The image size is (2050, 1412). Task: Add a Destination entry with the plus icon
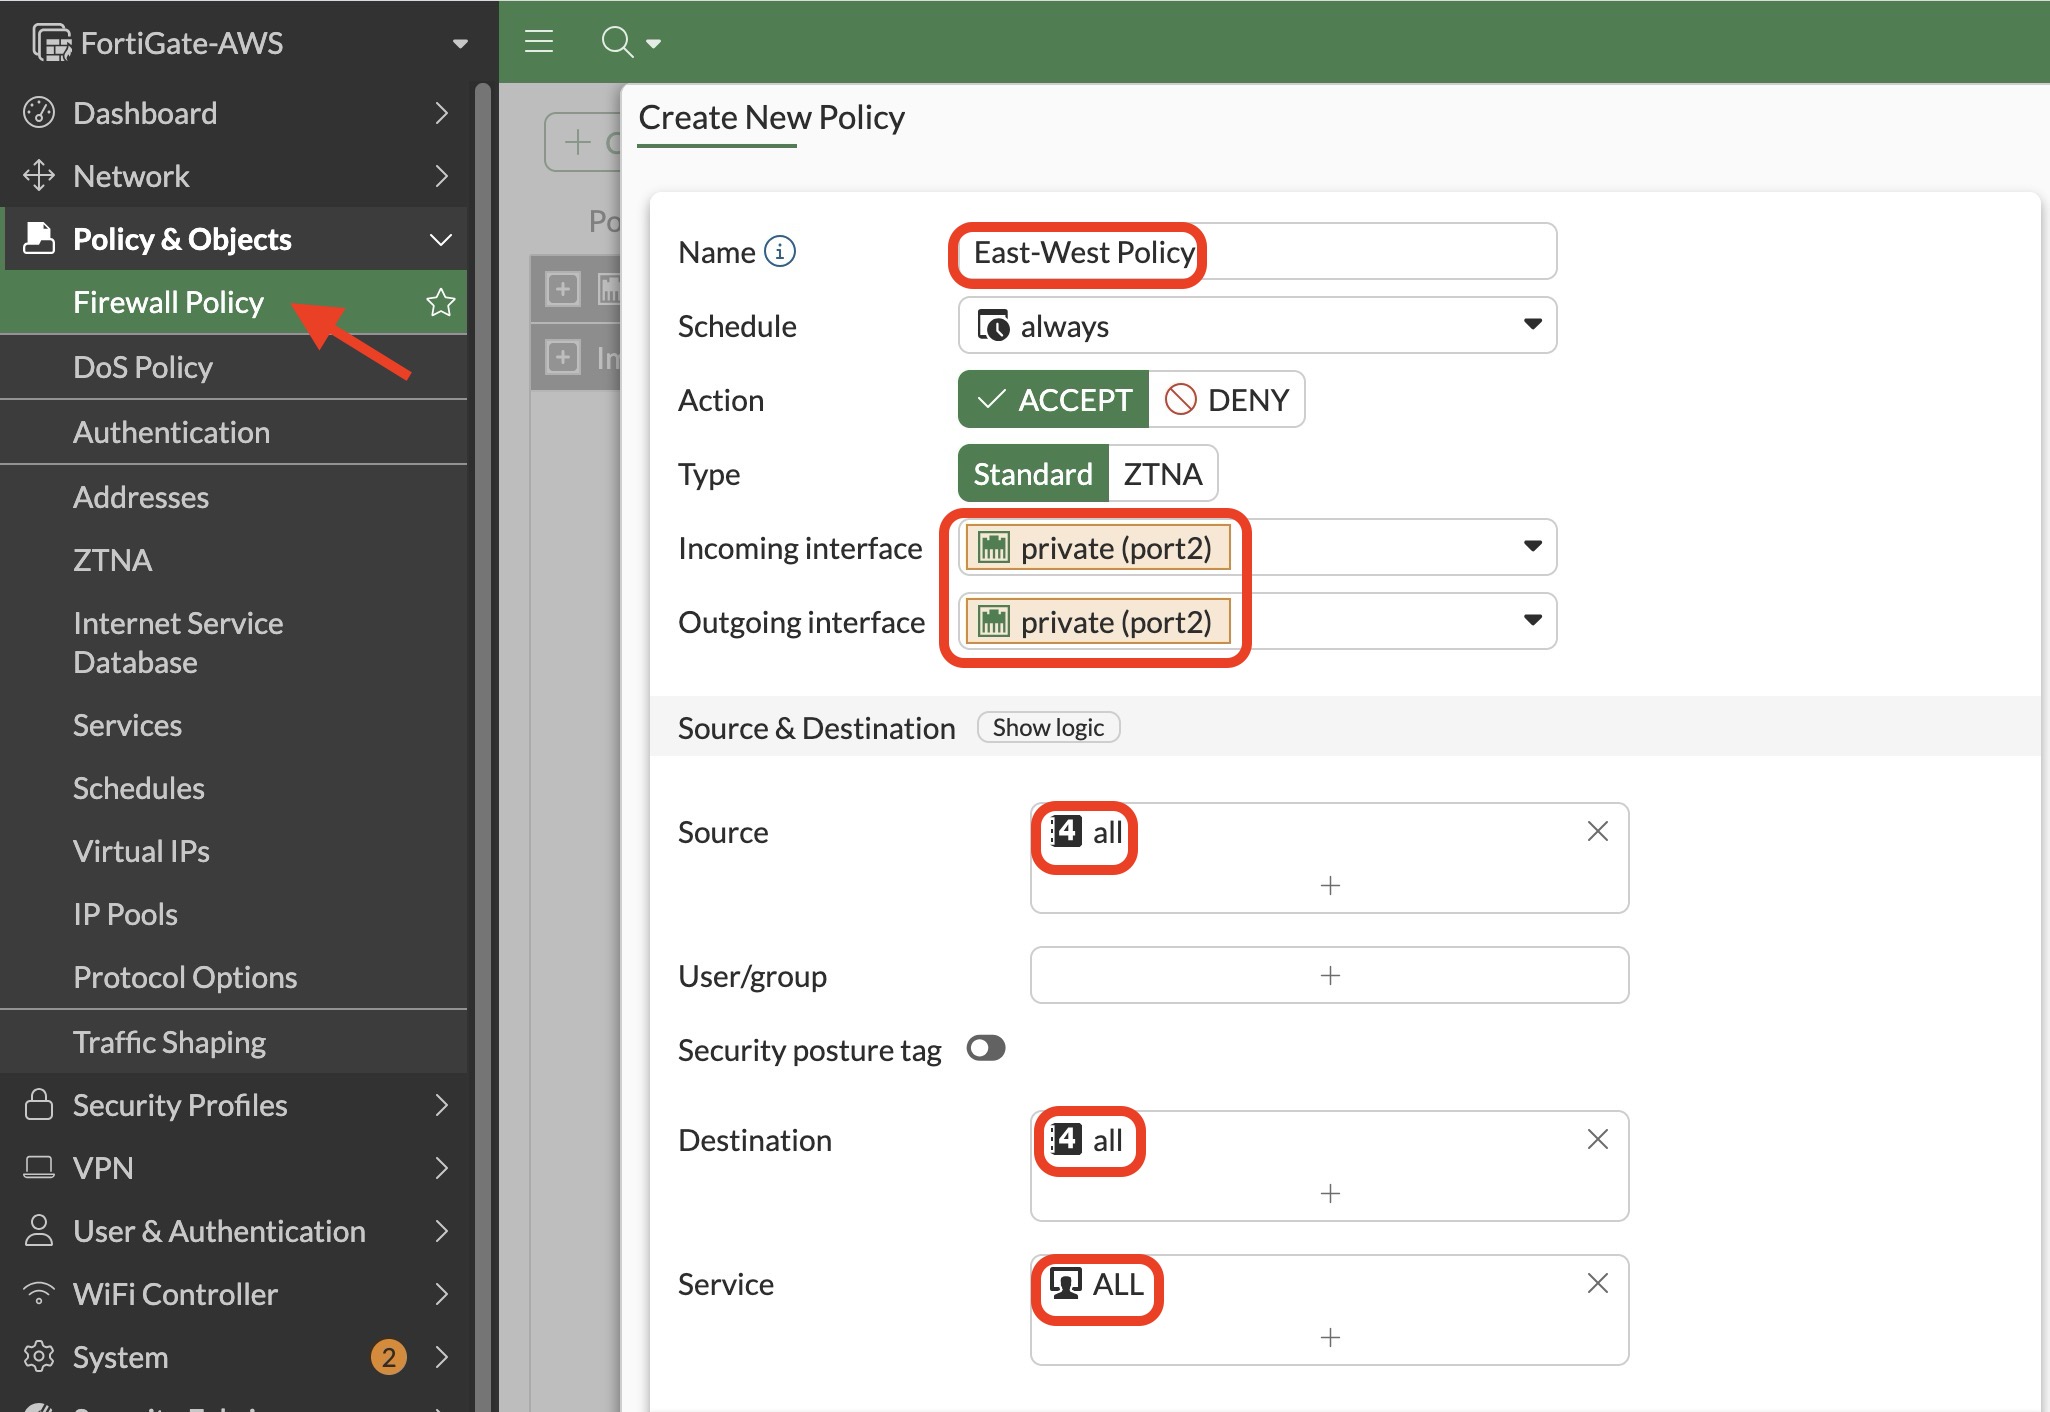coord(1330,1193)
